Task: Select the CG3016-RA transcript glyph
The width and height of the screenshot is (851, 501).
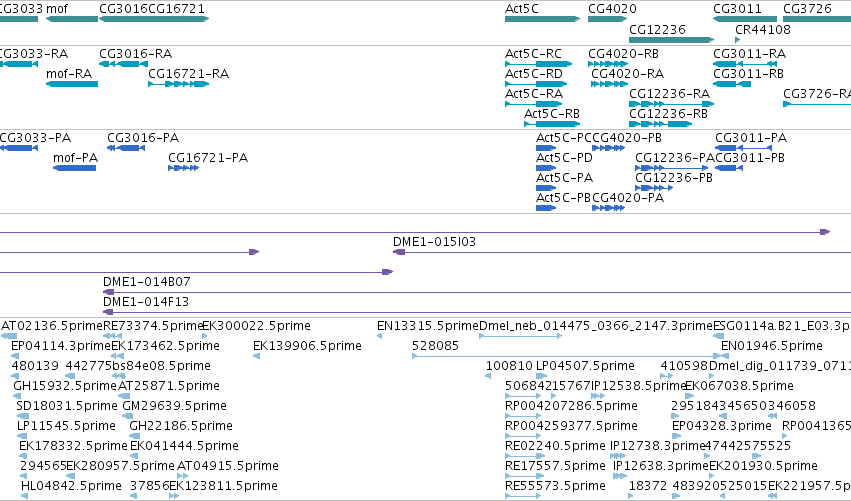Action: tap(122, 64)
